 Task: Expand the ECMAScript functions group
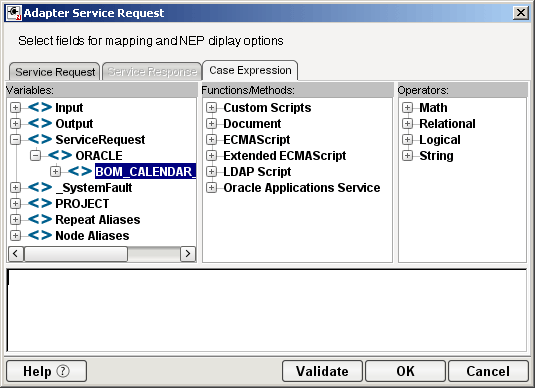click(212, 139)
